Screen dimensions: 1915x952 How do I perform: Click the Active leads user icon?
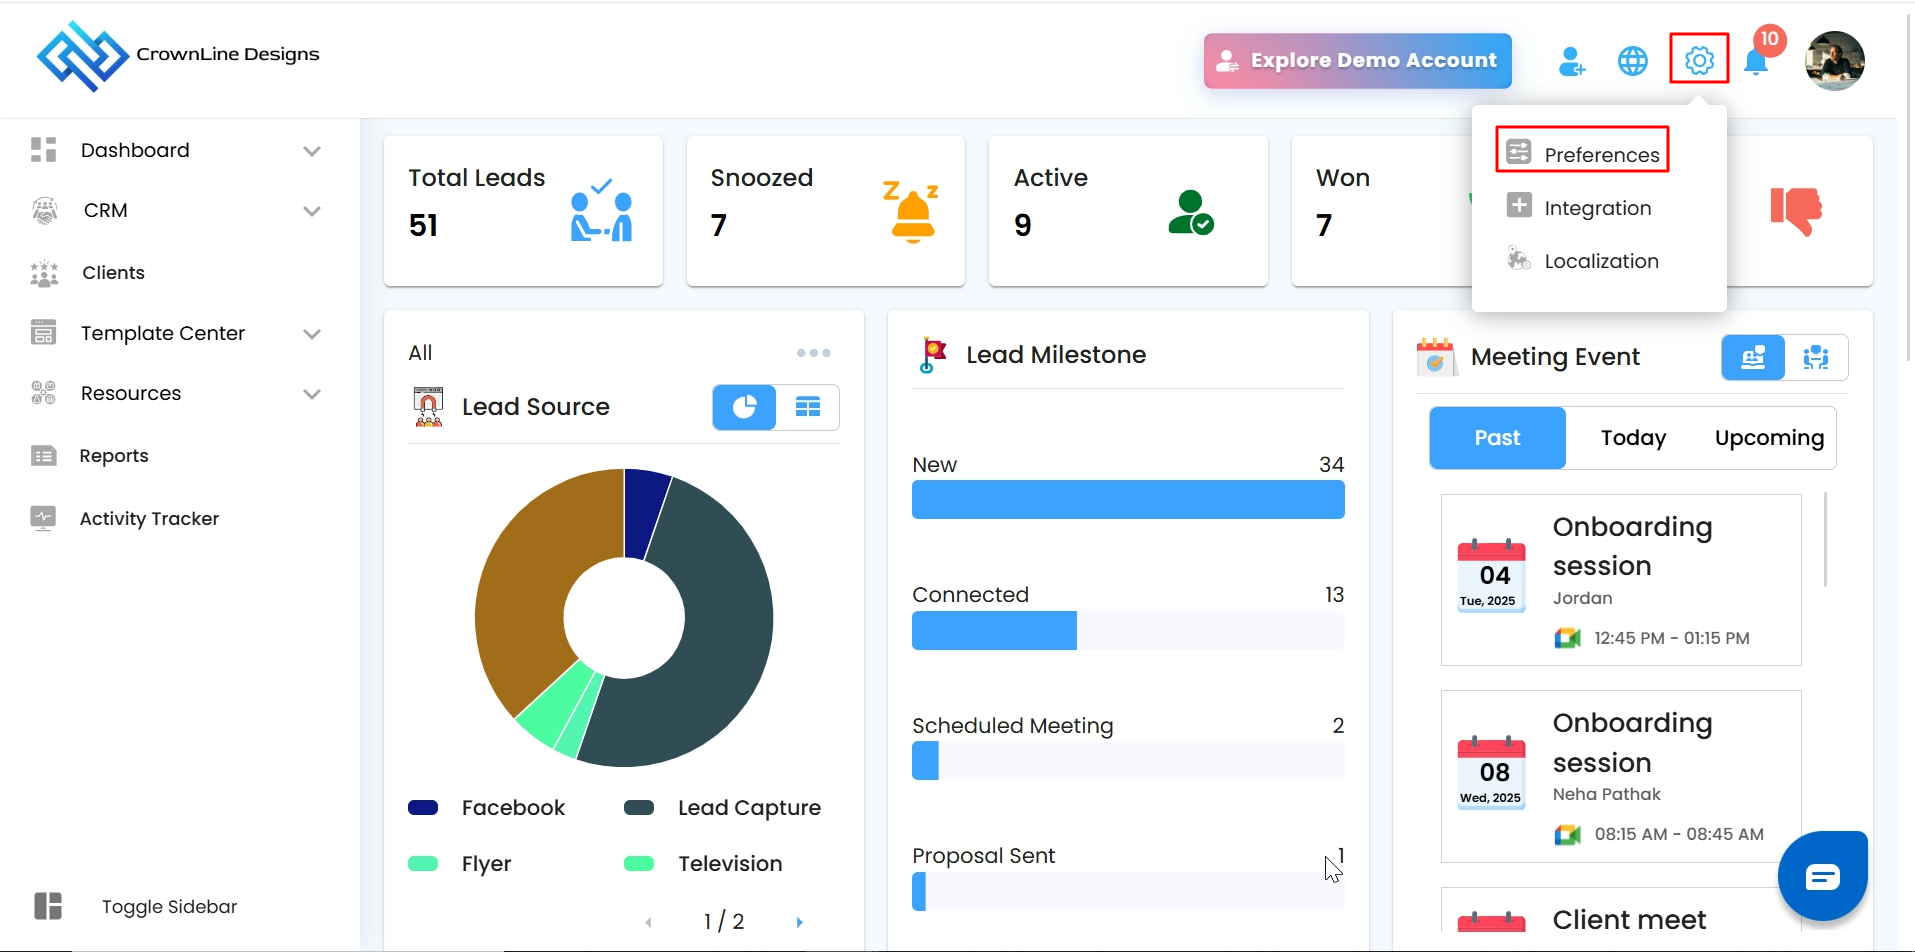click(1191, 212)
